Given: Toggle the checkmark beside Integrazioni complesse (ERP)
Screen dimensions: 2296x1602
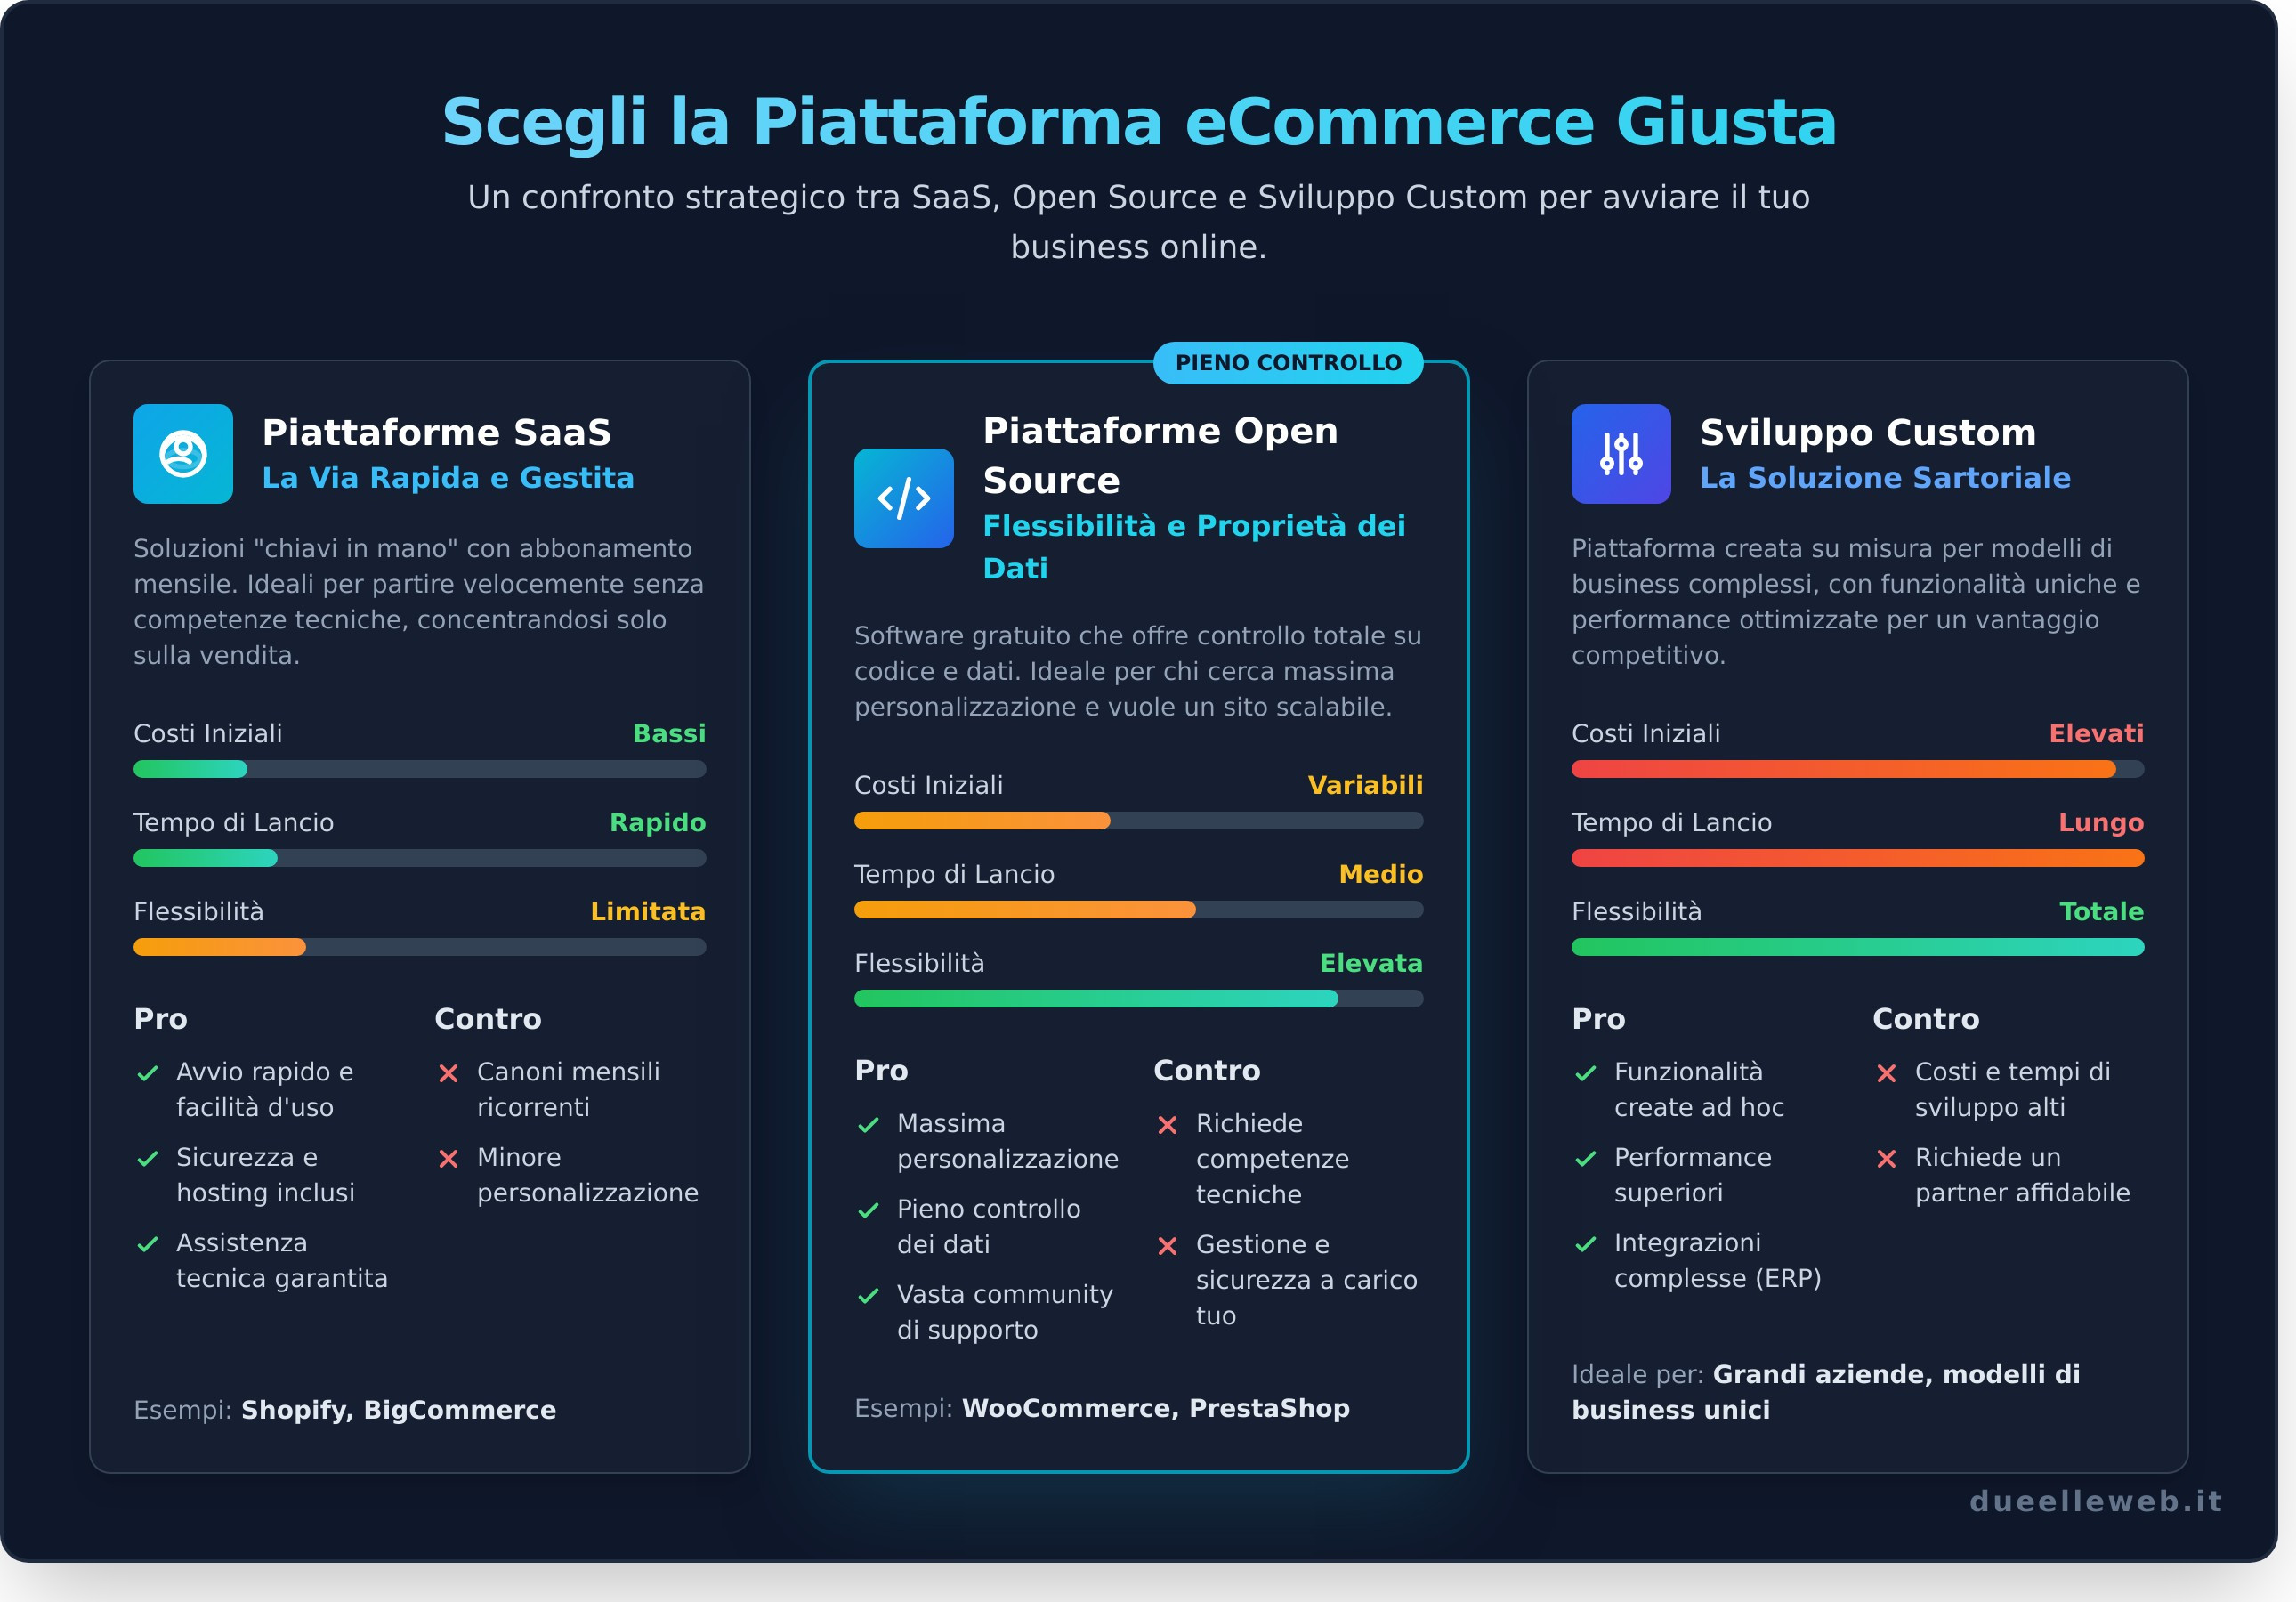Looking at the screenshot, I should coord(1585,1245).
